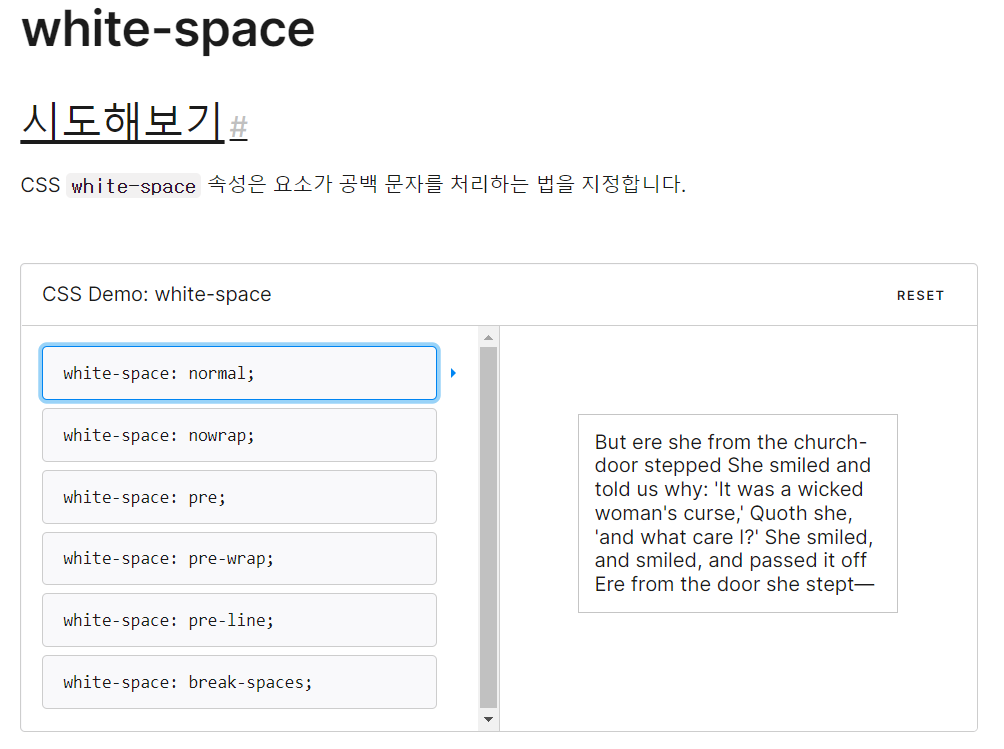Screen dimensions: 1004x749
Task: Click the scrollbar down arrow icon
Action: click(x=488, y=719)
